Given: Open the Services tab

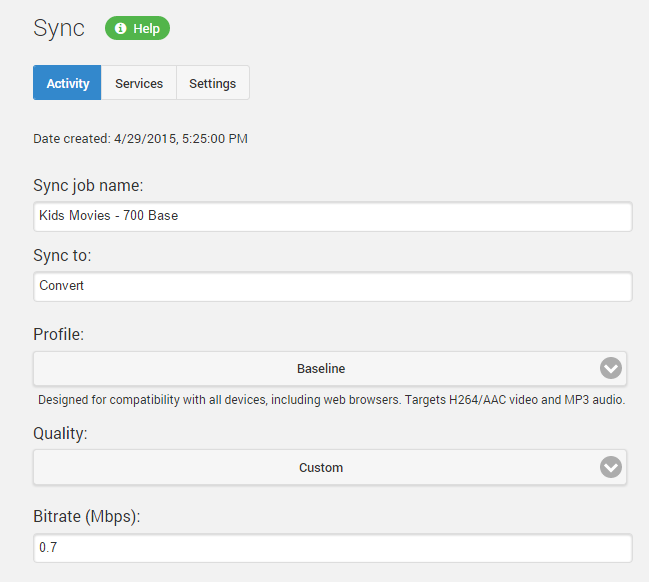Looking at the screenshot, I should [x=139, y=83].
